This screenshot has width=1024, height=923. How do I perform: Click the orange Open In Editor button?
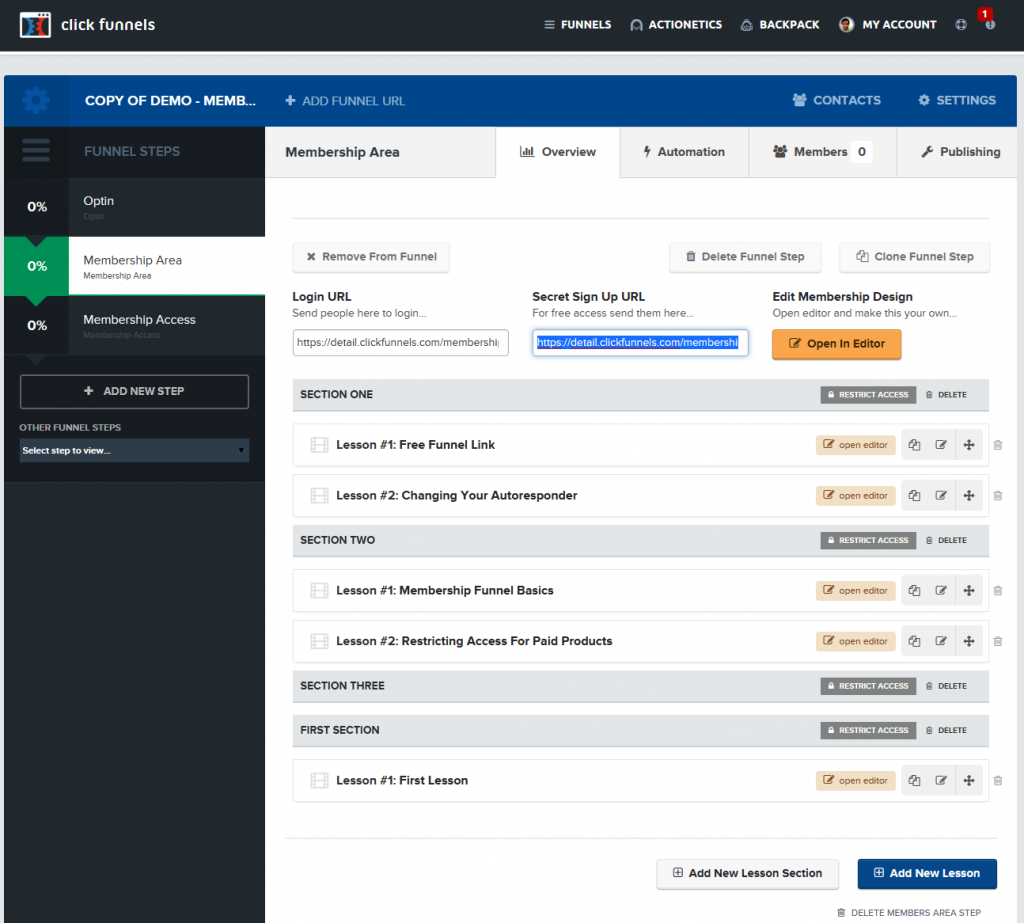point(836,343)
